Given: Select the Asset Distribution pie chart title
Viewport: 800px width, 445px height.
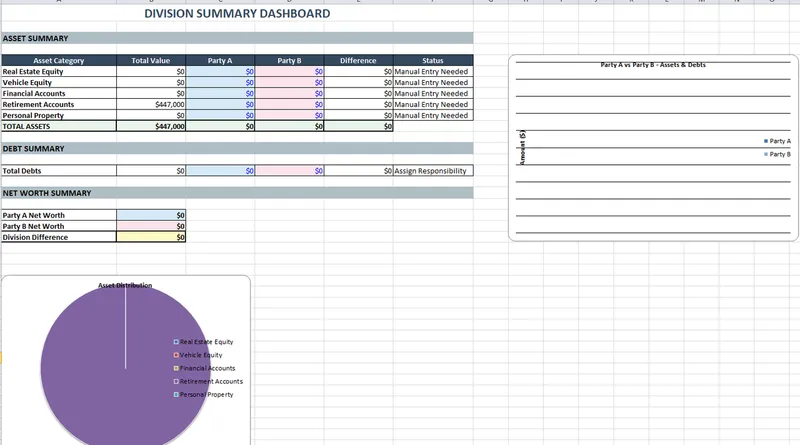Looking at the screenshot, I should click(125, 285).
